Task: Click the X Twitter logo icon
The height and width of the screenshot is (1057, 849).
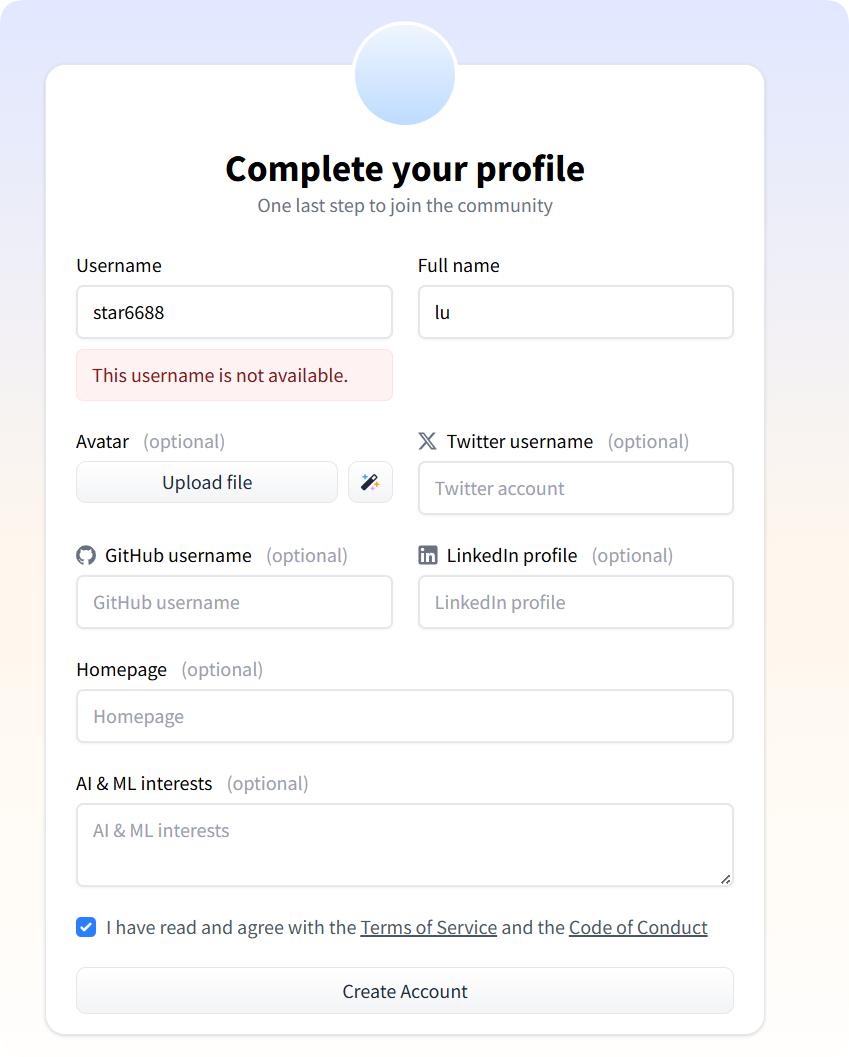Action: coord(427,441)
